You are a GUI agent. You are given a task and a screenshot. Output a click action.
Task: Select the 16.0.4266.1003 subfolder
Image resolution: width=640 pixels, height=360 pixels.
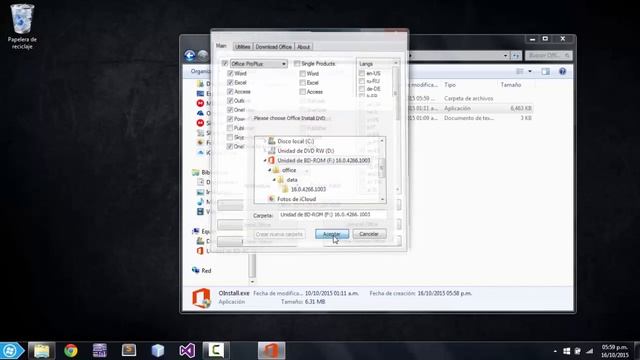click(308, 189)
